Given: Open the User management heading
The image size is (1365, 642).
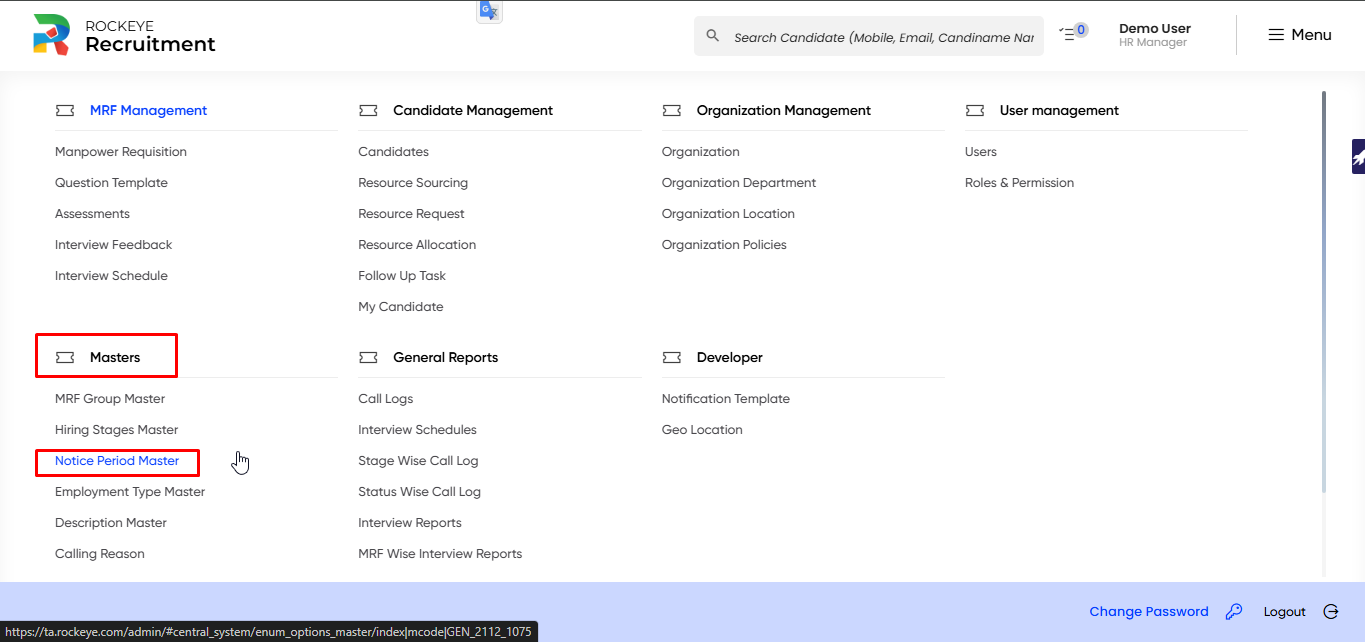Looking at the screenshot, I should click(1059, 111).
